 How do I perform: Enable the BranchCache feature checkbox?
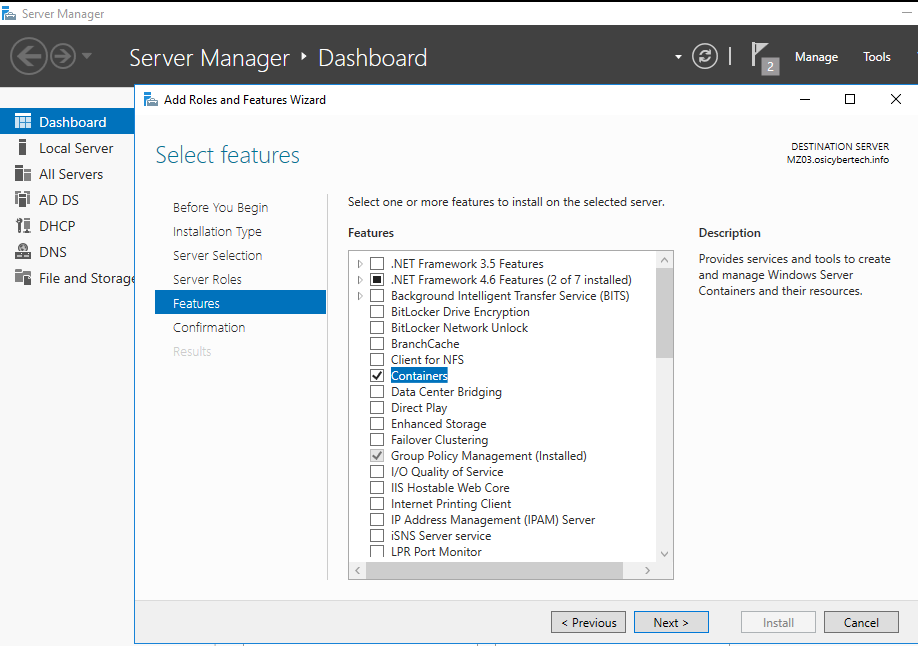pyautogui.click(x=377, y=344)
